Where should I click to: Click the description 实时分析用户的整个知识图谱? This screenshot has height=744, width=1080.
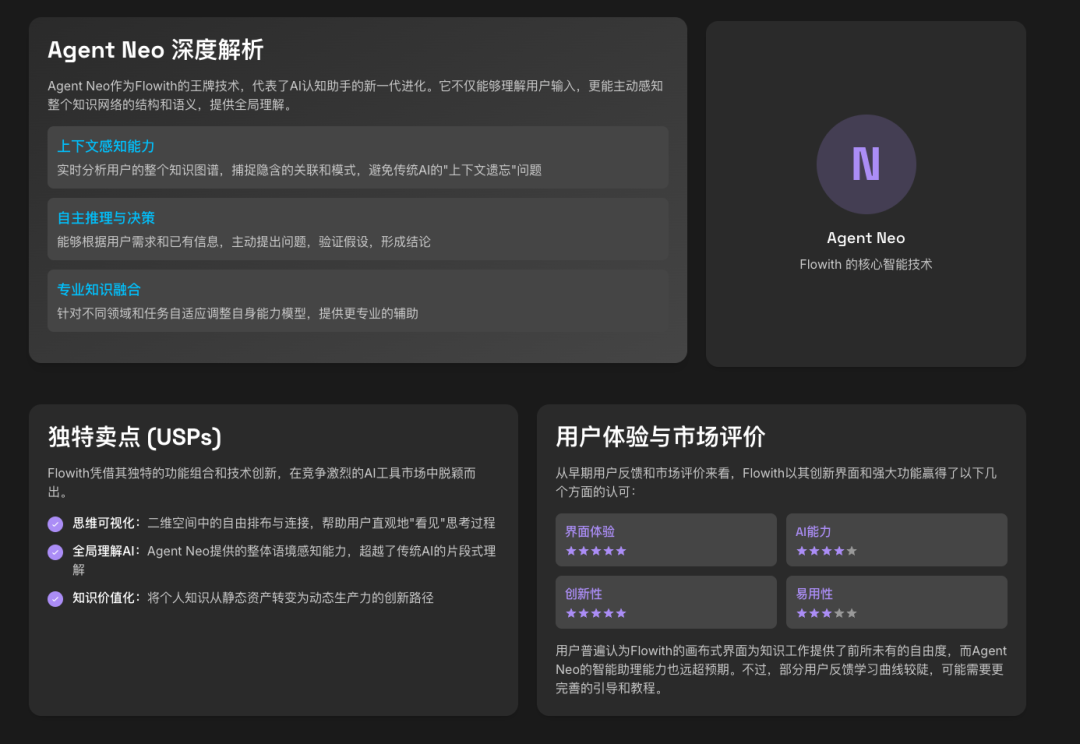pos(299,170)
